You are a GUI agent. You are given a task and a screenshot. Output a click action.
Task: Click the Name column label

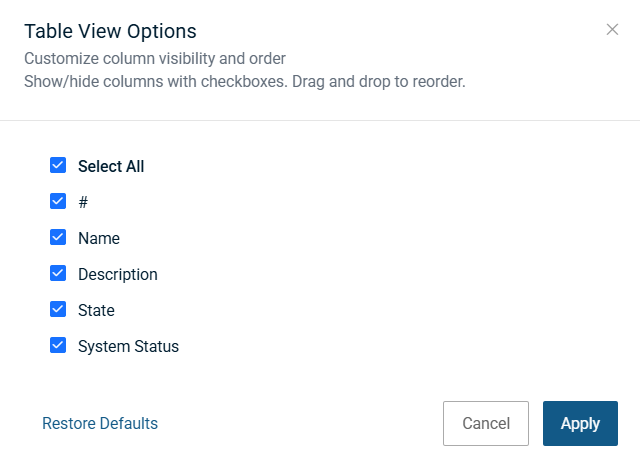point(99,239)
